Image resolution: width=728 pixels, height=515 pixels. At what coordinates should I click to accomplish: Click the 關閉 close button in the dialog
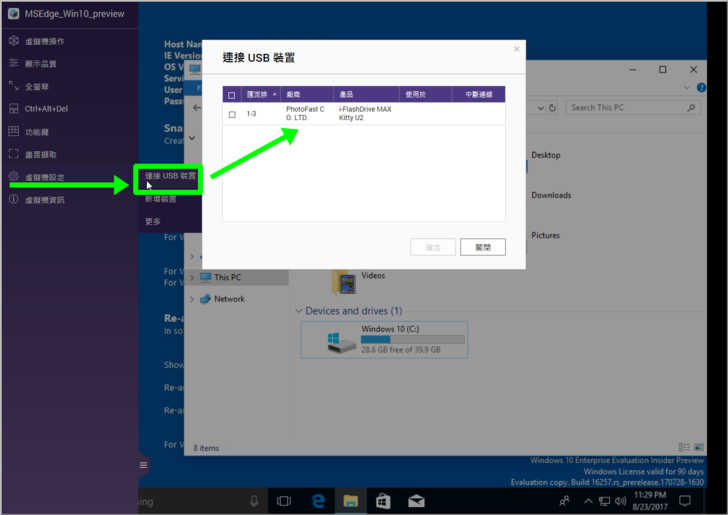coord(483,247)
